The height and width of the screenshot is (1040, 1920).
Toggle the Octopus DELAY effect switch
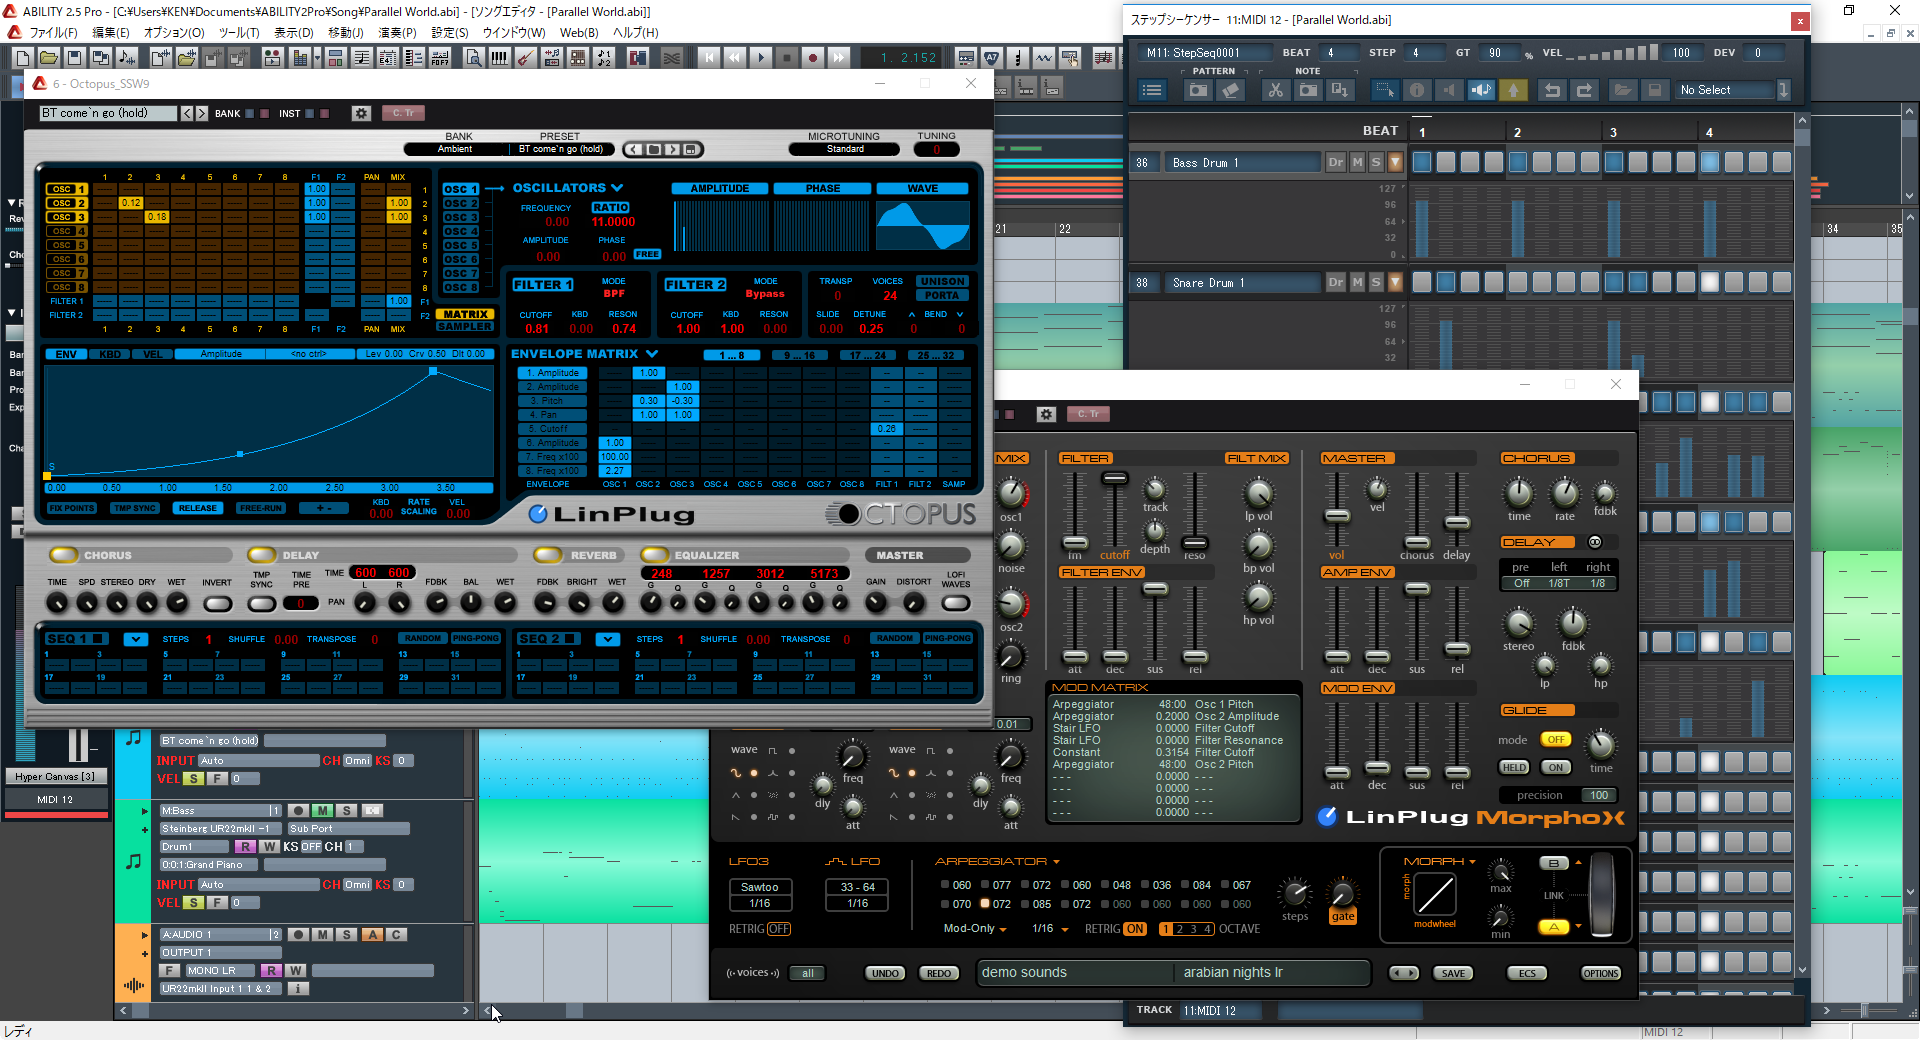262,555
